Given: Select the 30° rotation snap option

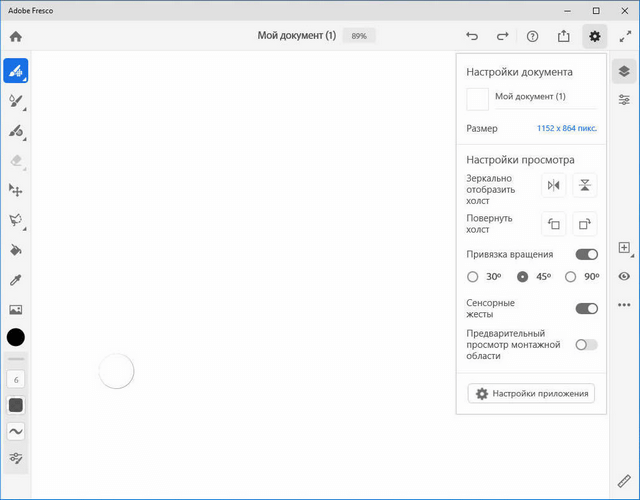Looking at the screenshot, I should 473,277.
